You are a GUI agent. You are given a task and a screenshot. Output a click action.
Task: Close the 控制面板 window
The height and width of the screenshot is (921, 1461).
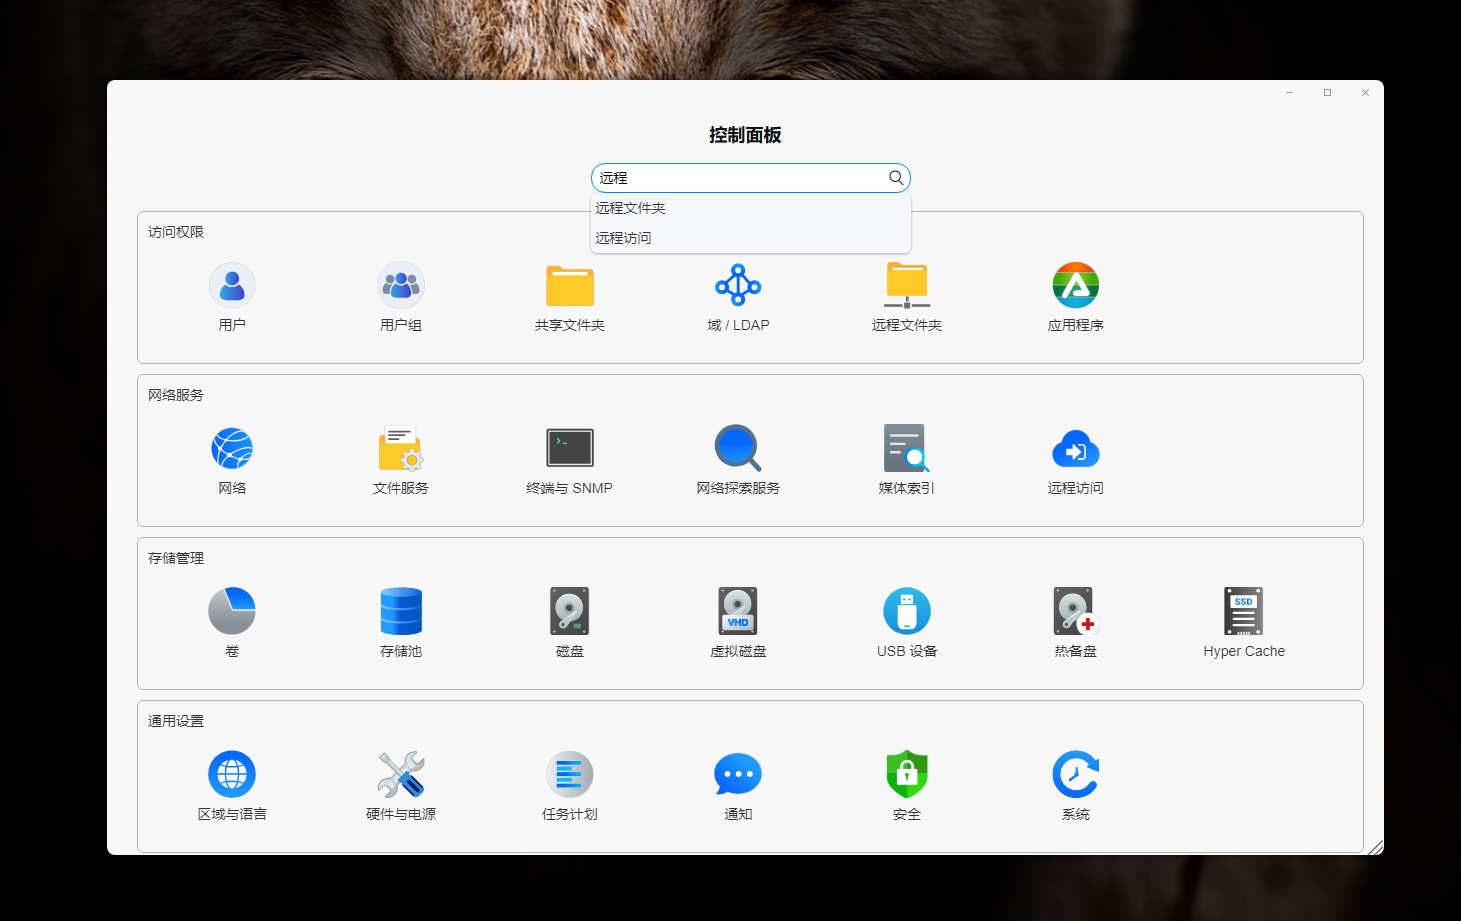click(x=1366, y=93)
